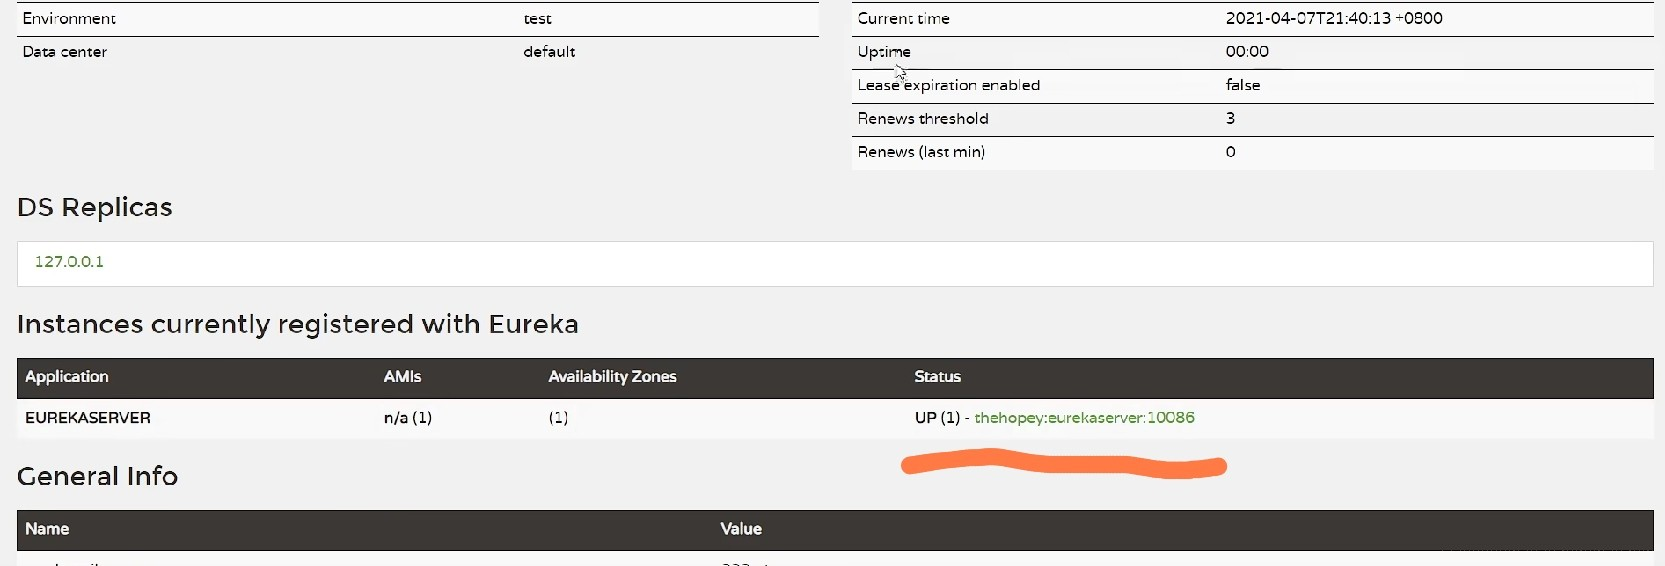Click the Lease expiration enabled label
The height and width of the screenshot is (566, 1665).
tap(948, 85)
